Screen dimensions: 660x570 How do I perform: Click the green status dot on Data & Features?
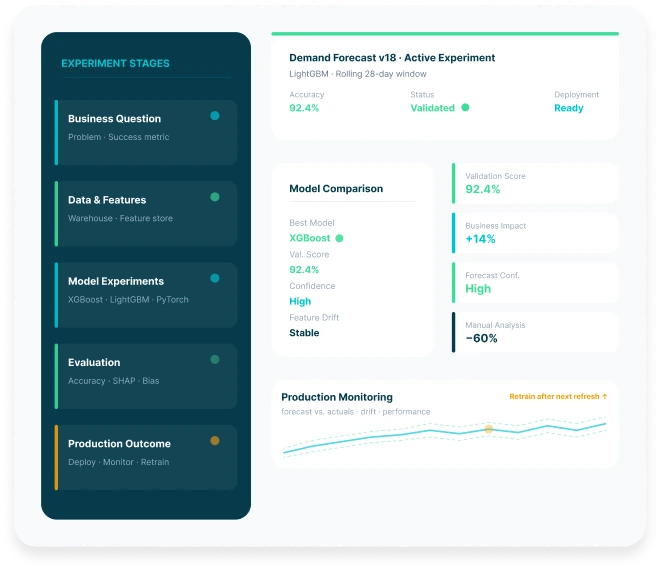(x=215, y=197)
